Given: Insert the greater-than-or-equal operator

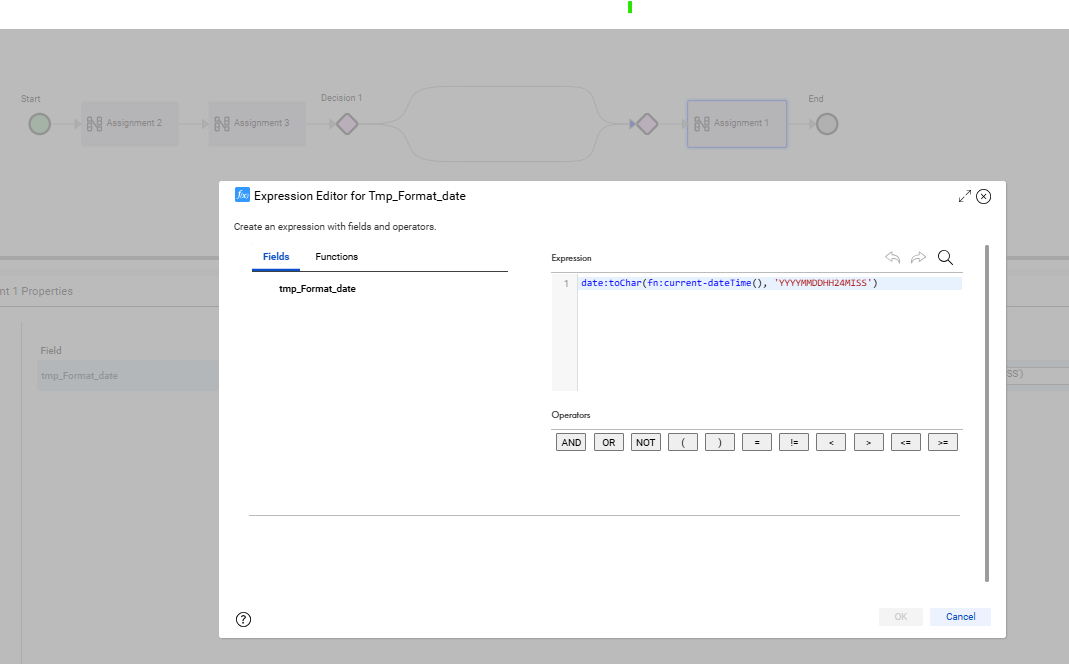Looking at the screenshot, I should click(943, 442).
